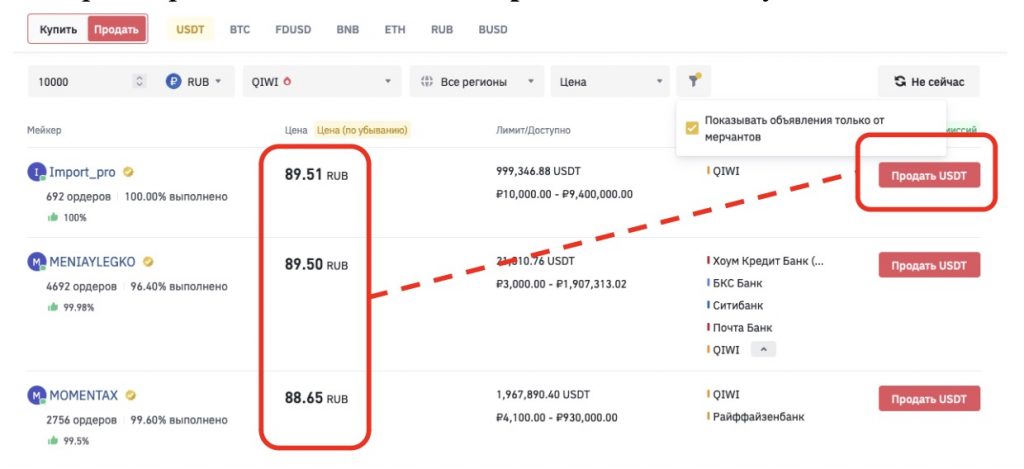Choose the BNB currency tab
Viewport: 1024px width, 469px height.
tap(347, 29)
